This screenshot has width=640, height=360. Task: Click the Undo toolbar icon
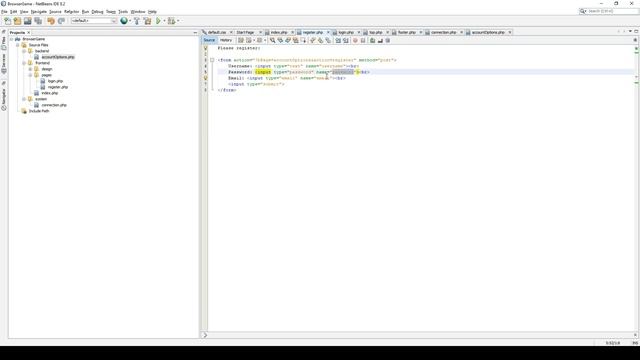(x=51, y=21)
